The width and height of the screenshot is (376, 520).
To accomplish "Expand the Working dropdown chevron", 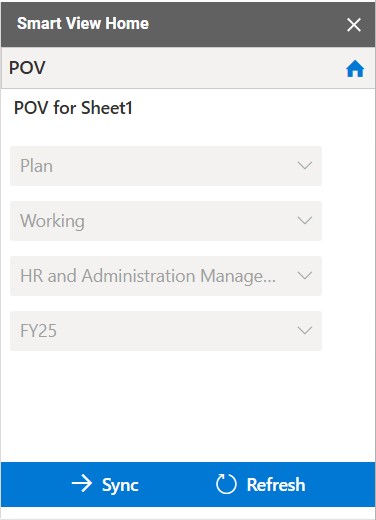I will pyautogui.click(x=305, y=221).
